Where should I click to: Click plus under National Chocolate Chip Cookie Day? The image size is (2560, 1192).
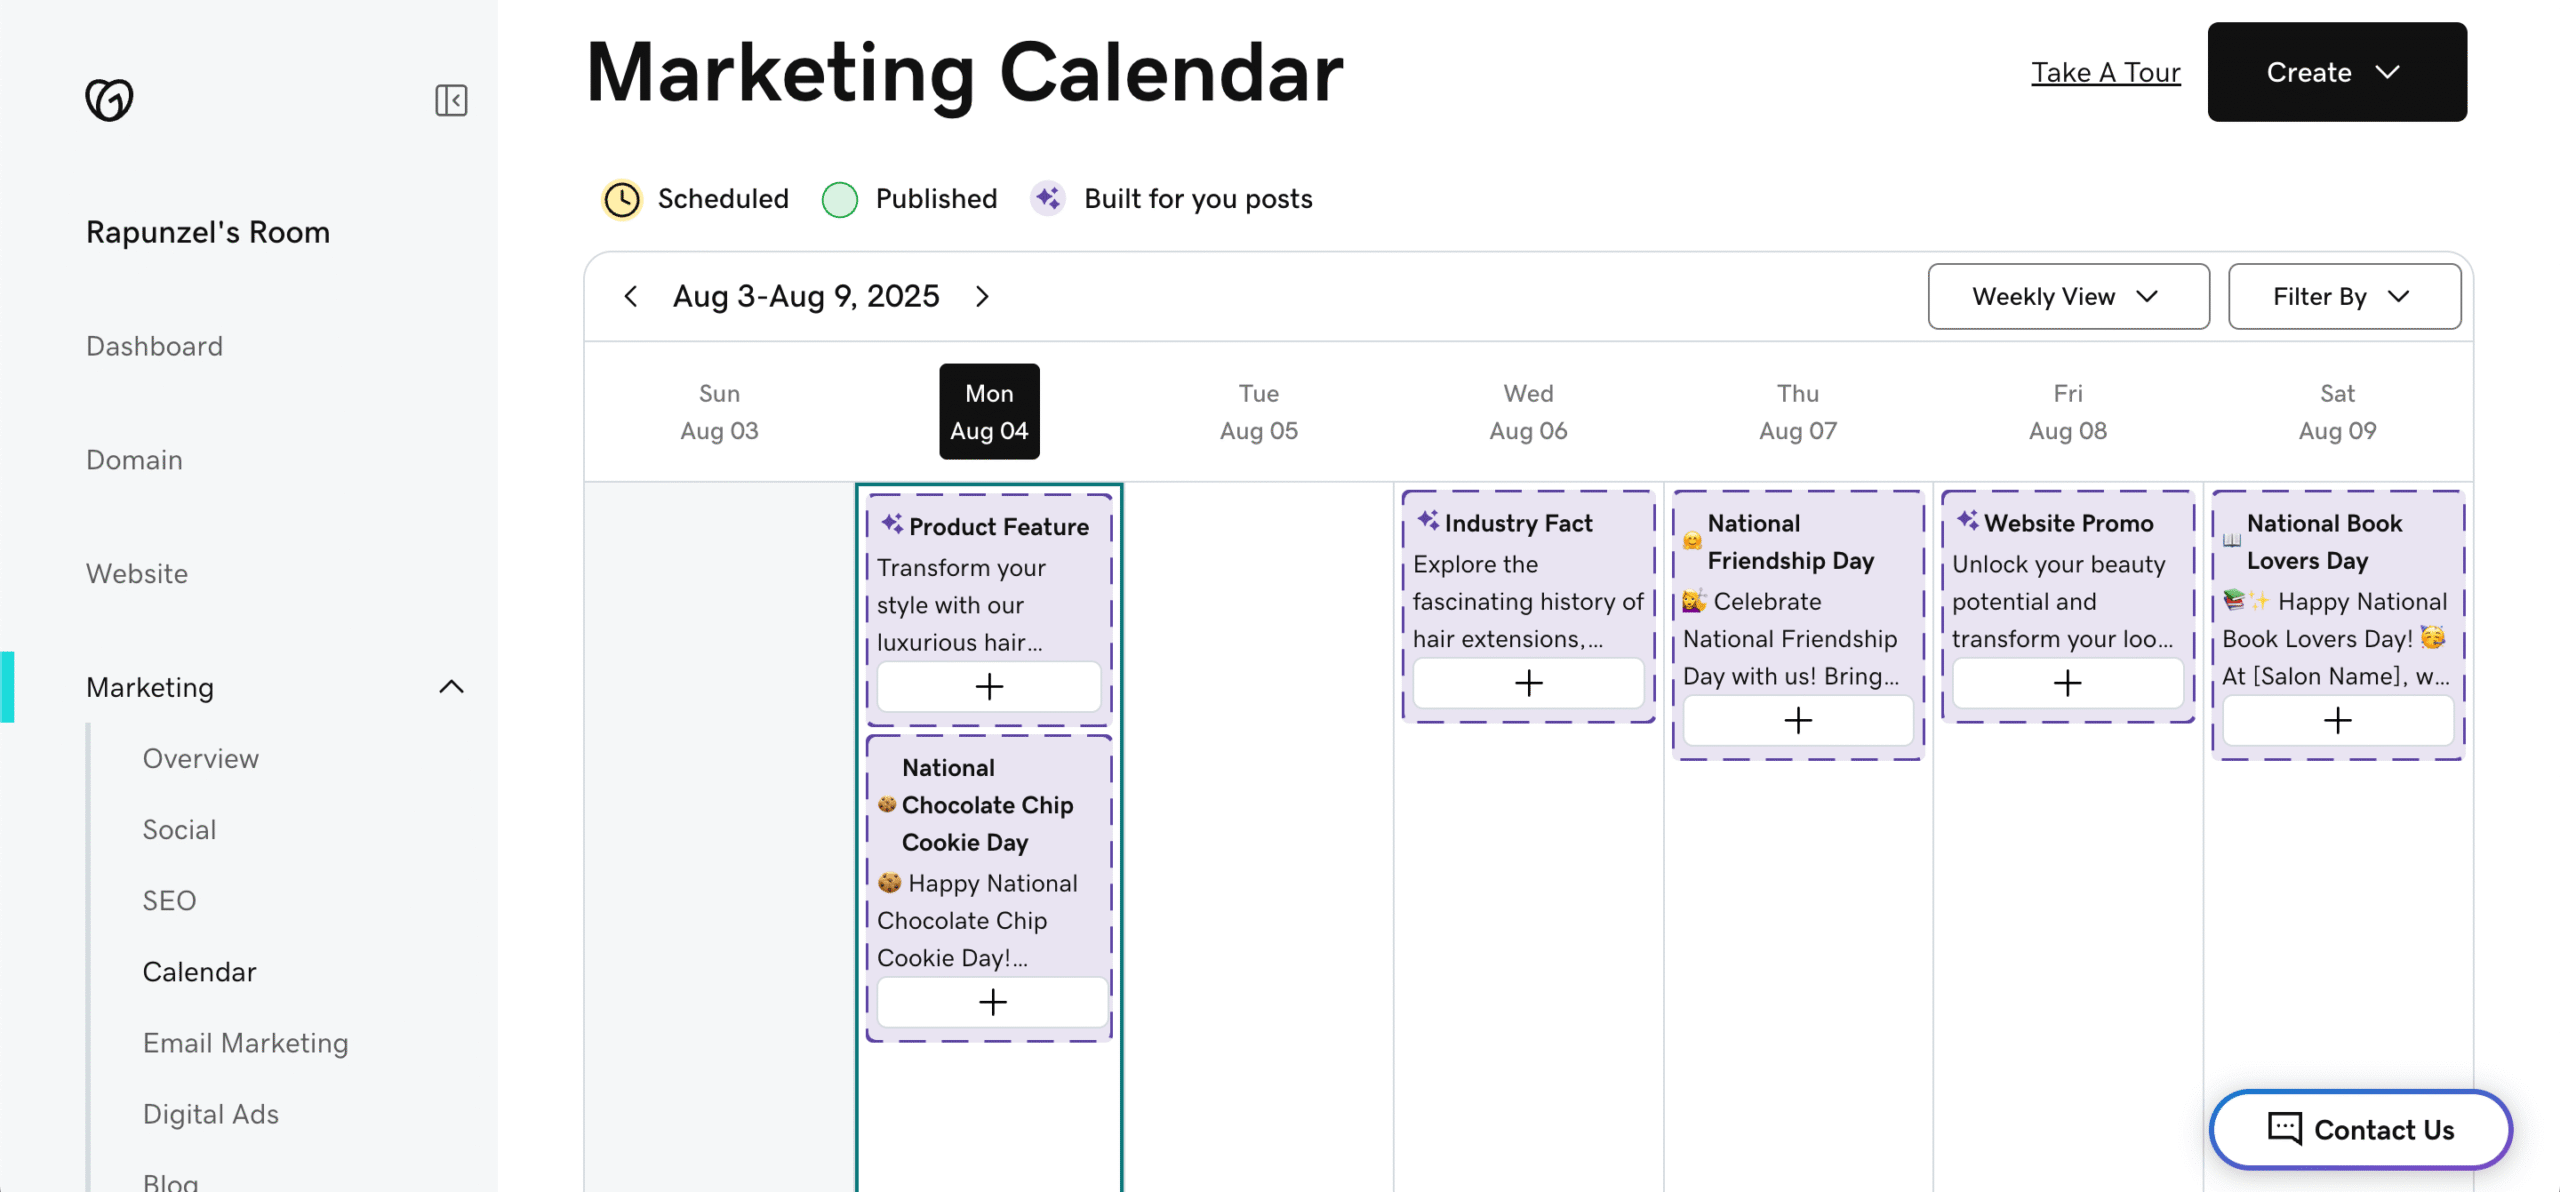click(x=992, y=1002)
